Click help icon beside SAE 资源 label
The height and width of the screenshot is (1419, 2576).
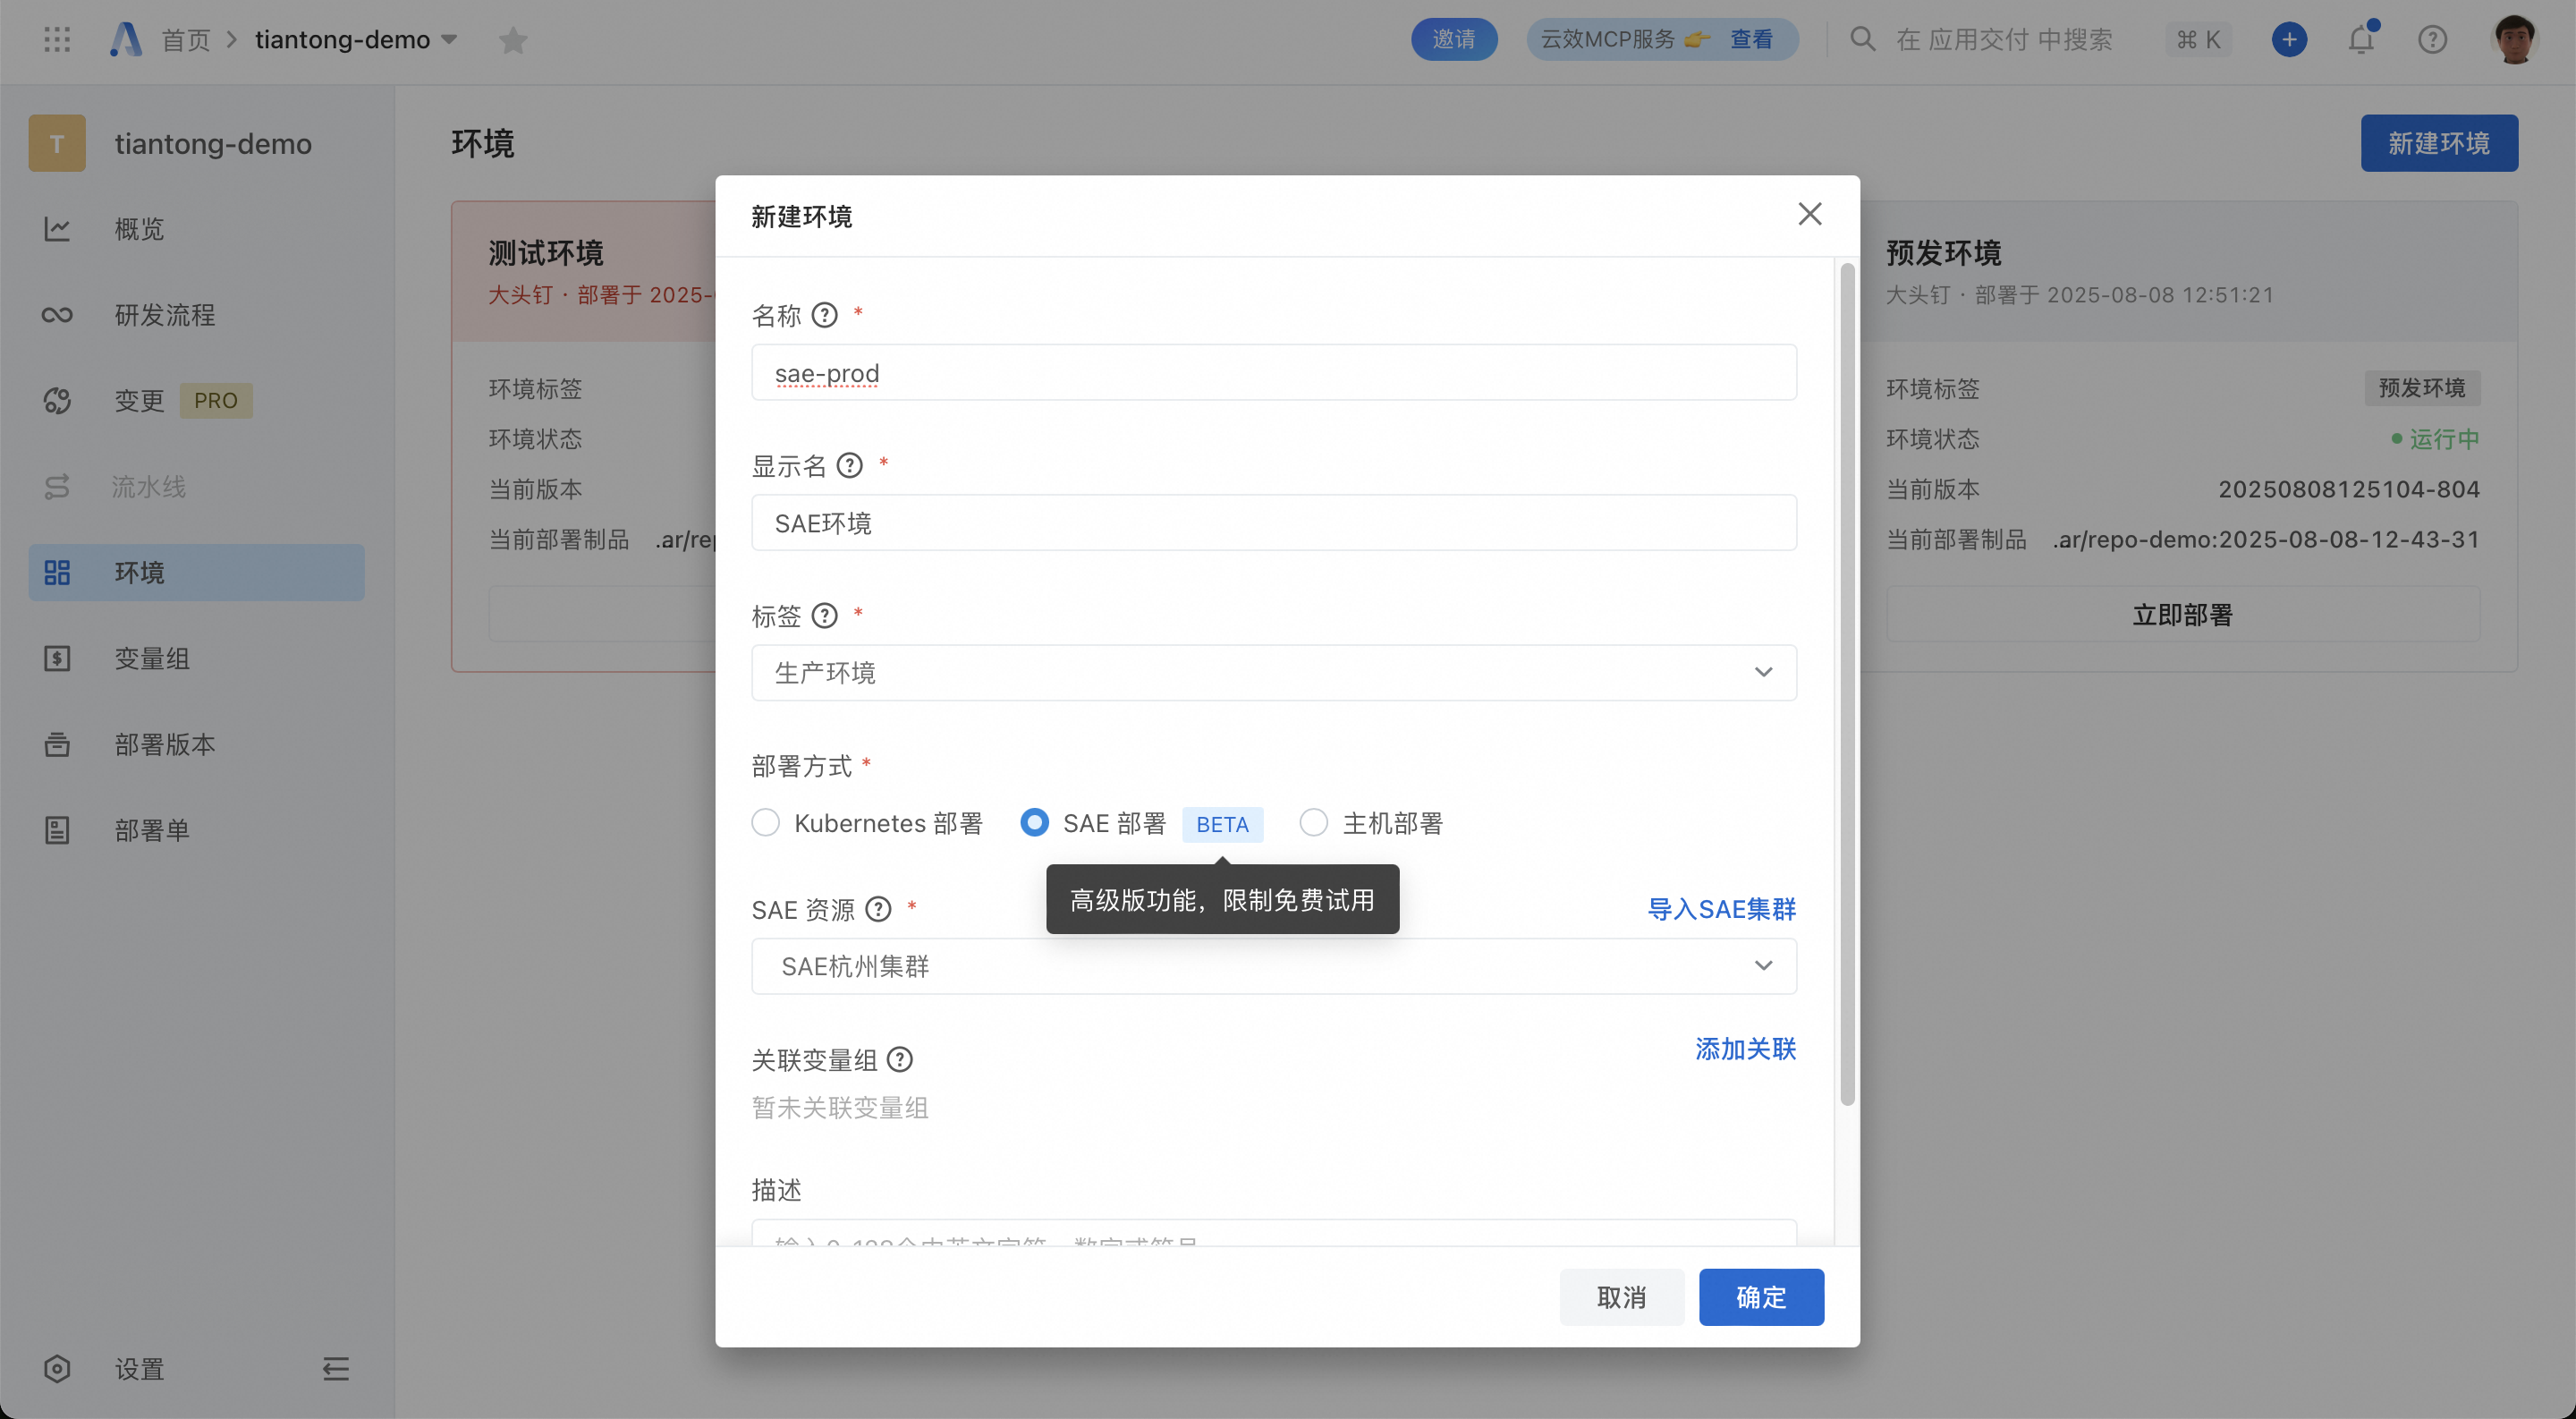point(878,909)
